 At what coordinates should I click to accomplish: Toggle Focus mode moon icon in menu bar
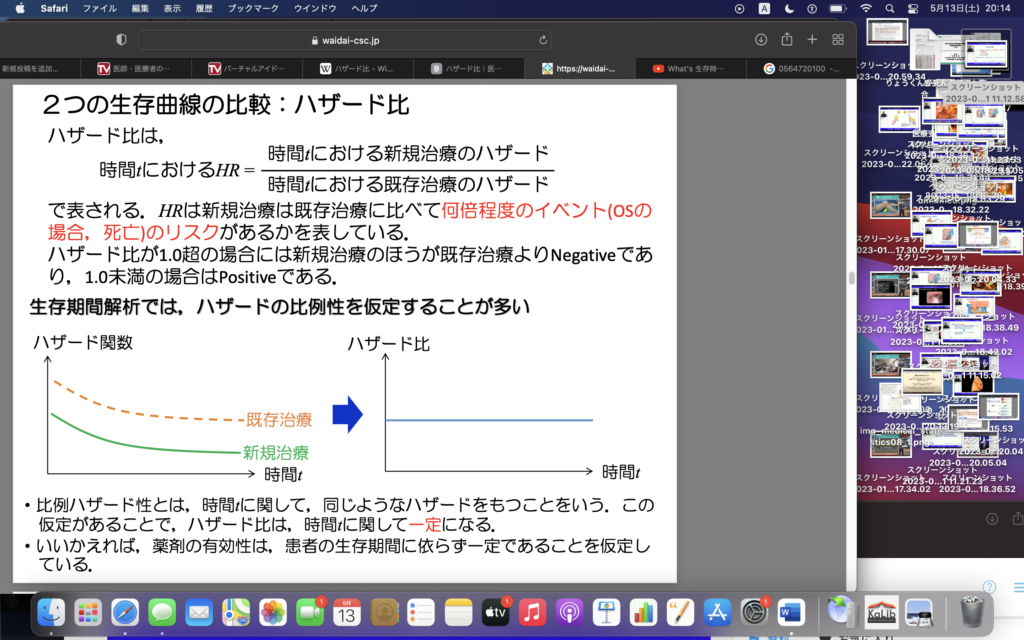pyautogui.click(x=790, y=8)
